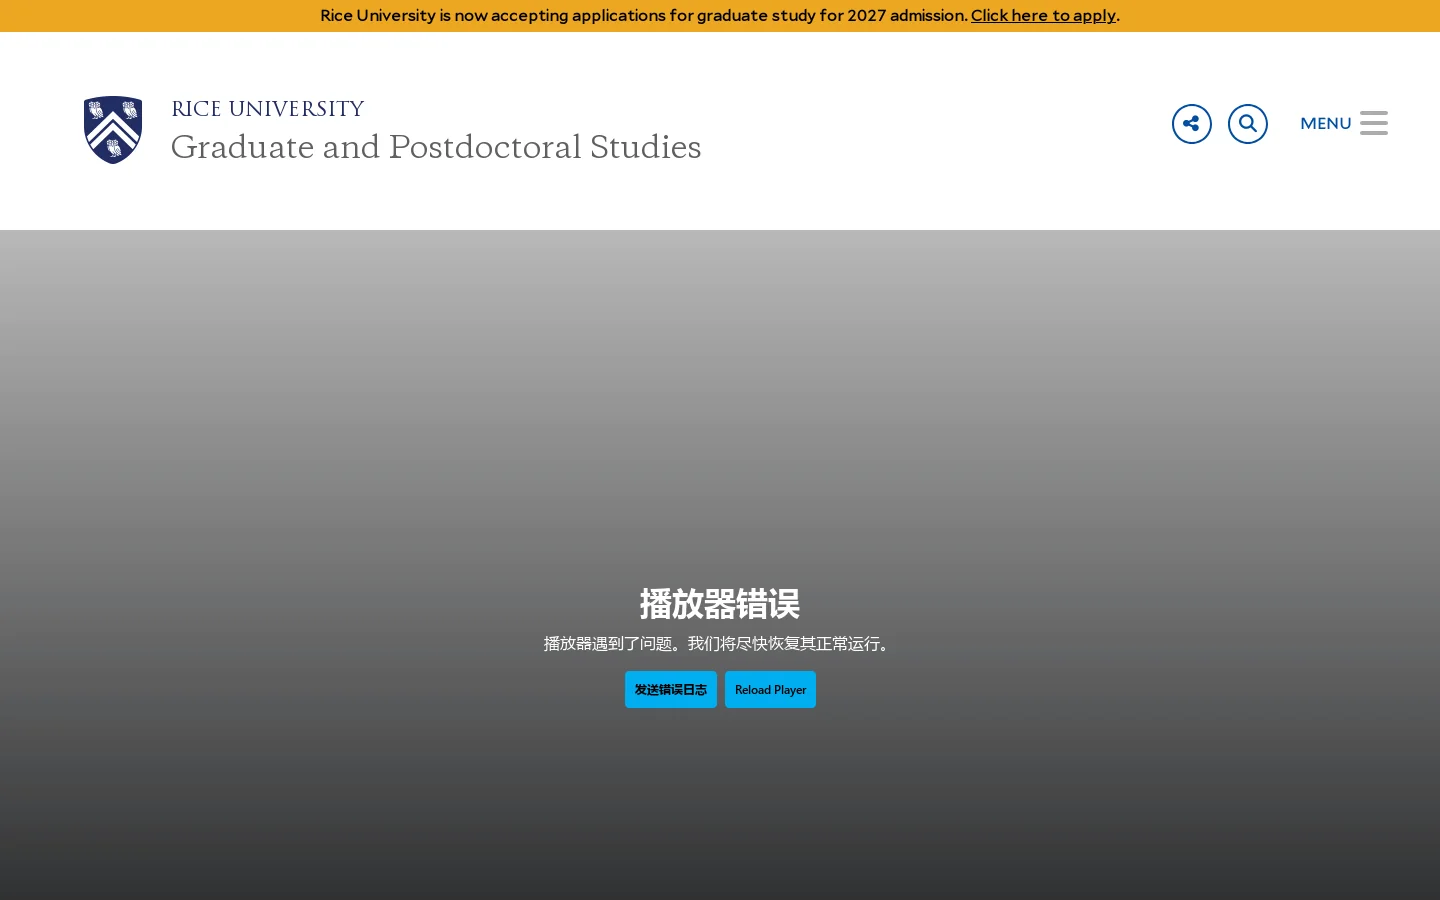Open the search magnifier icon
The image size is (1440, 900).
coord(1247,124)
